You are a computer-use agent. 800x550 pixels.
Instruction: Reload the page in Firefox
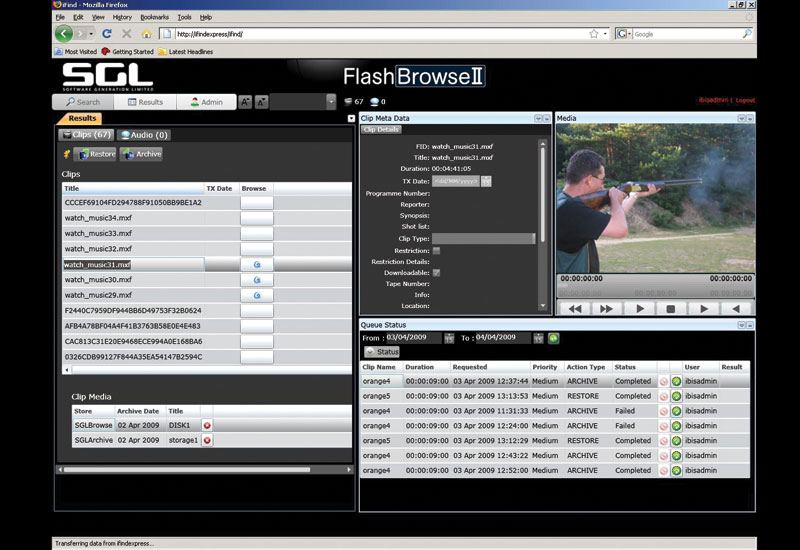click(107, 34)
